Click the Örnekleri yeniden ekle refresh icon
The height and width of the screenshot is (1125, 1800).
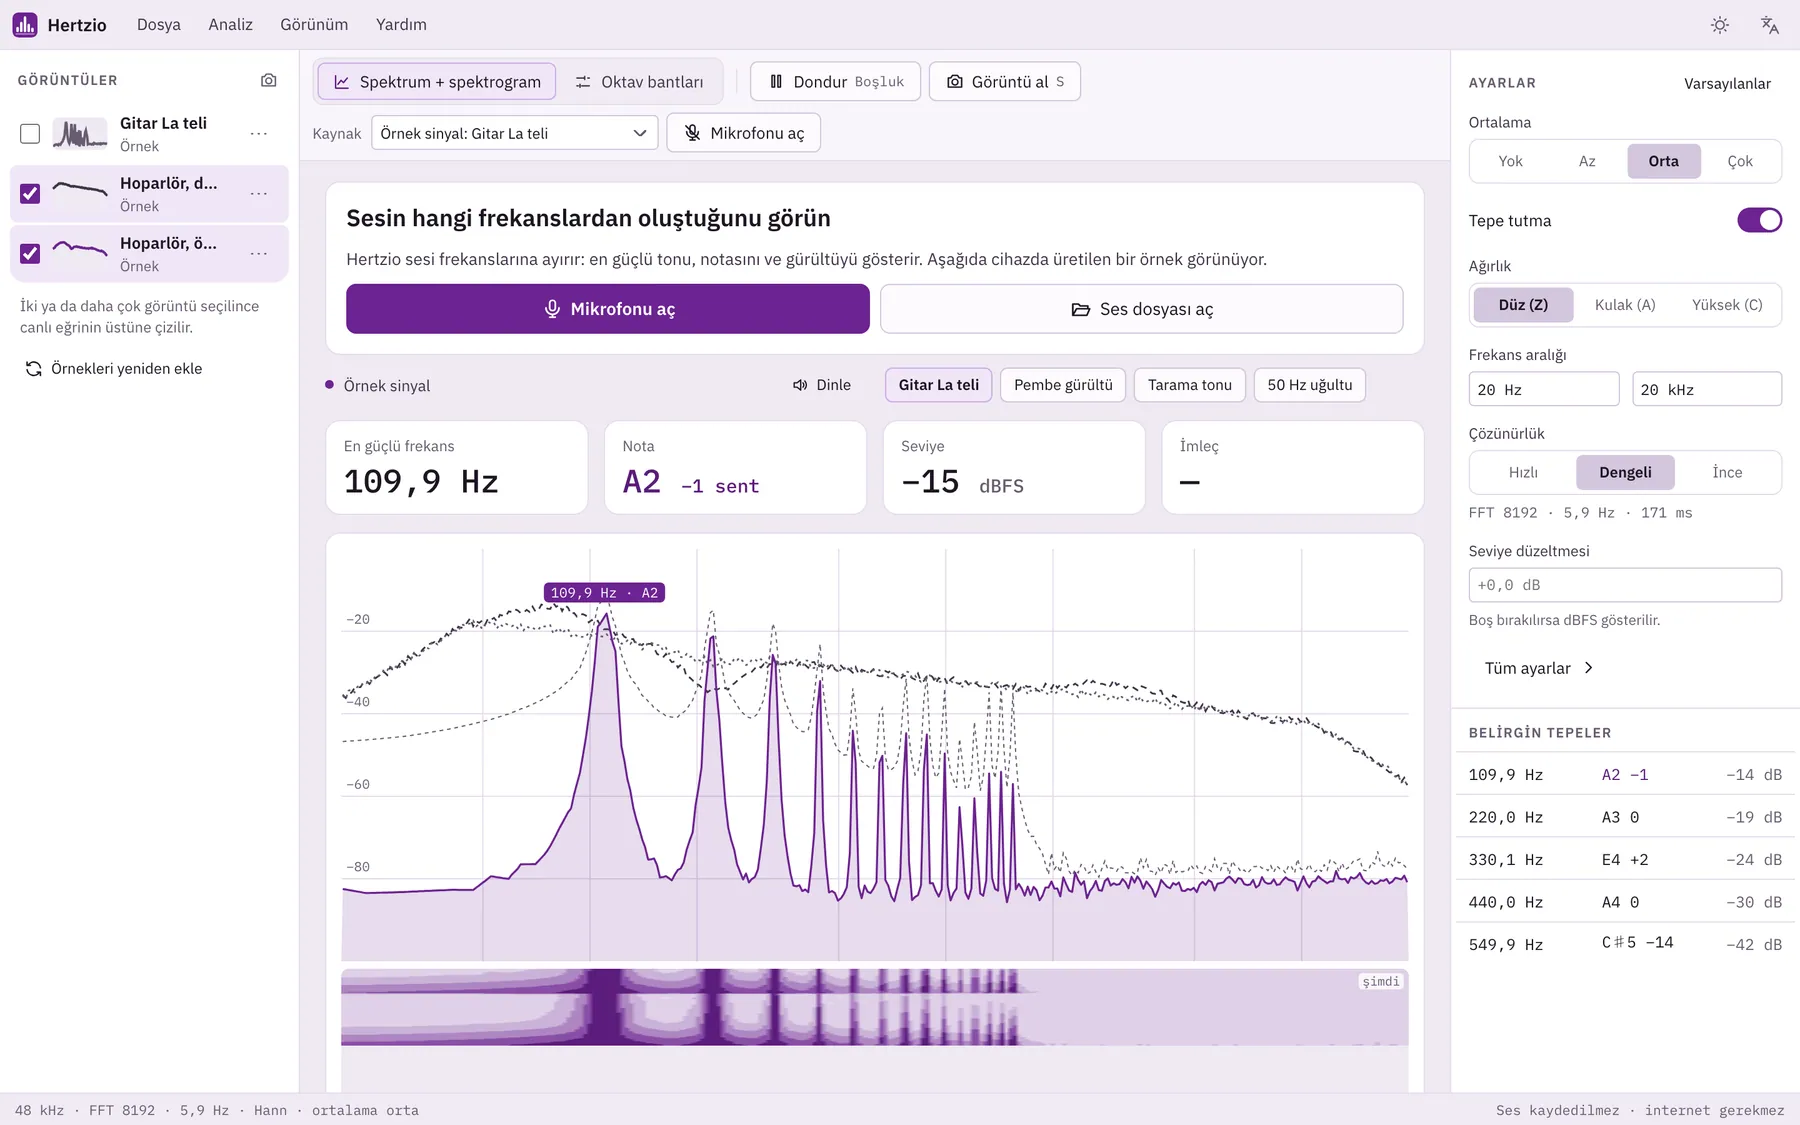click(33, 369)
